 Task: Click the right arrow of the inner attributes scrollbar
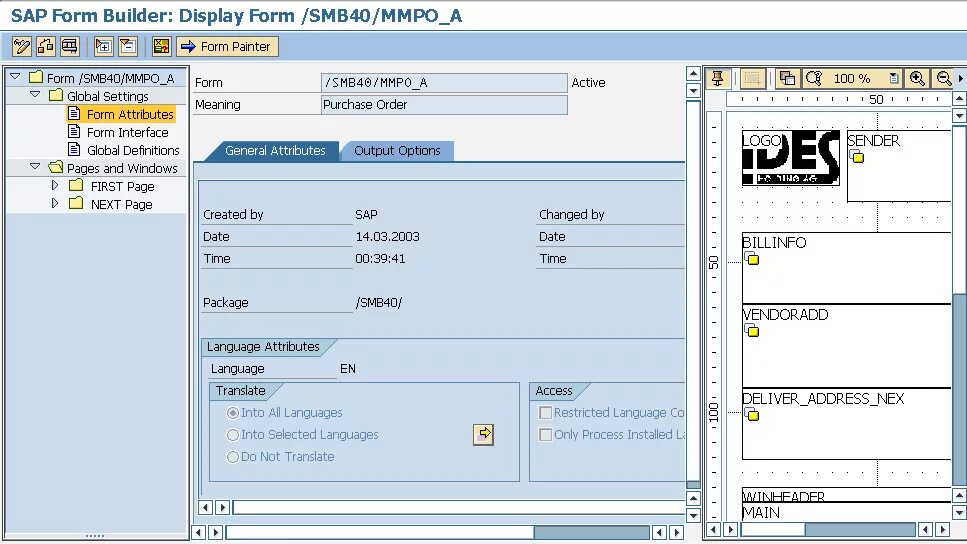point(223,508)
